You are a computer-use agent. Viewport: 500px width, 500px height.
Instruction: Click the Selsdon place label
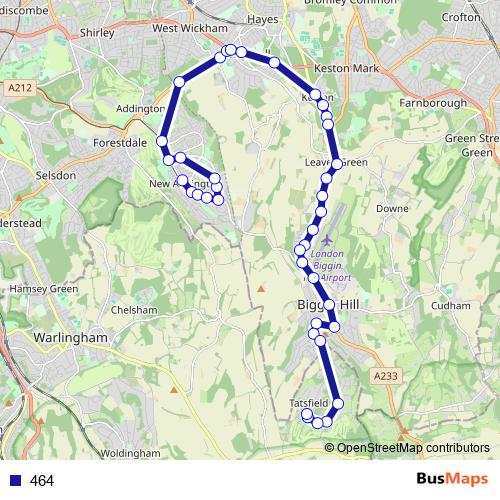coord(56,175)
